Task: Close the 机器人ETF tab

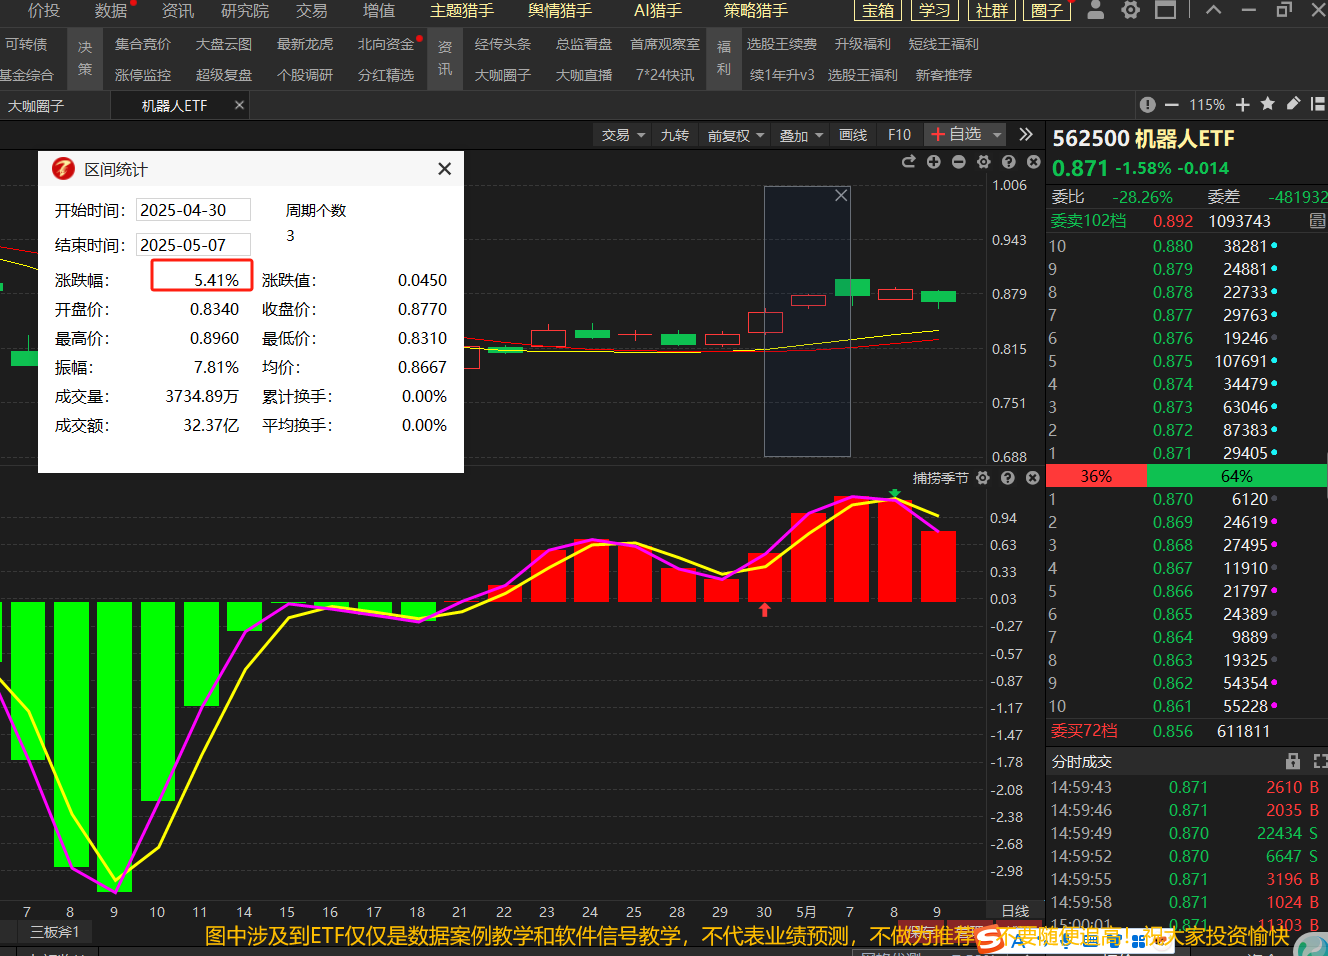Action: click(239, 105)
